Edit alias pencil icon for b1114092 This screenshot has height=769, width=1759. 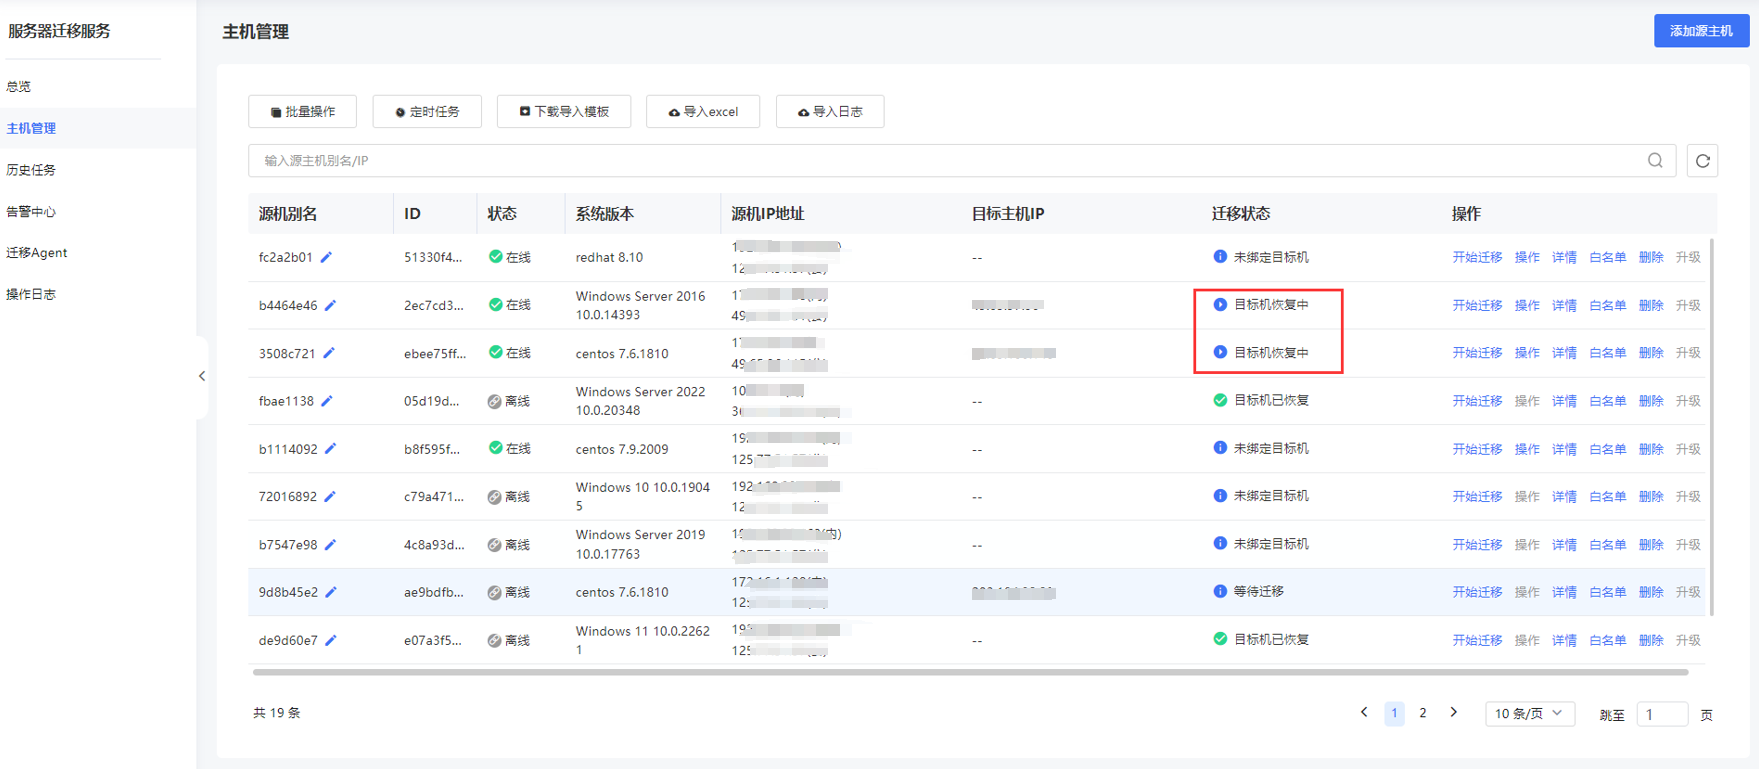(x=330, y=449)
